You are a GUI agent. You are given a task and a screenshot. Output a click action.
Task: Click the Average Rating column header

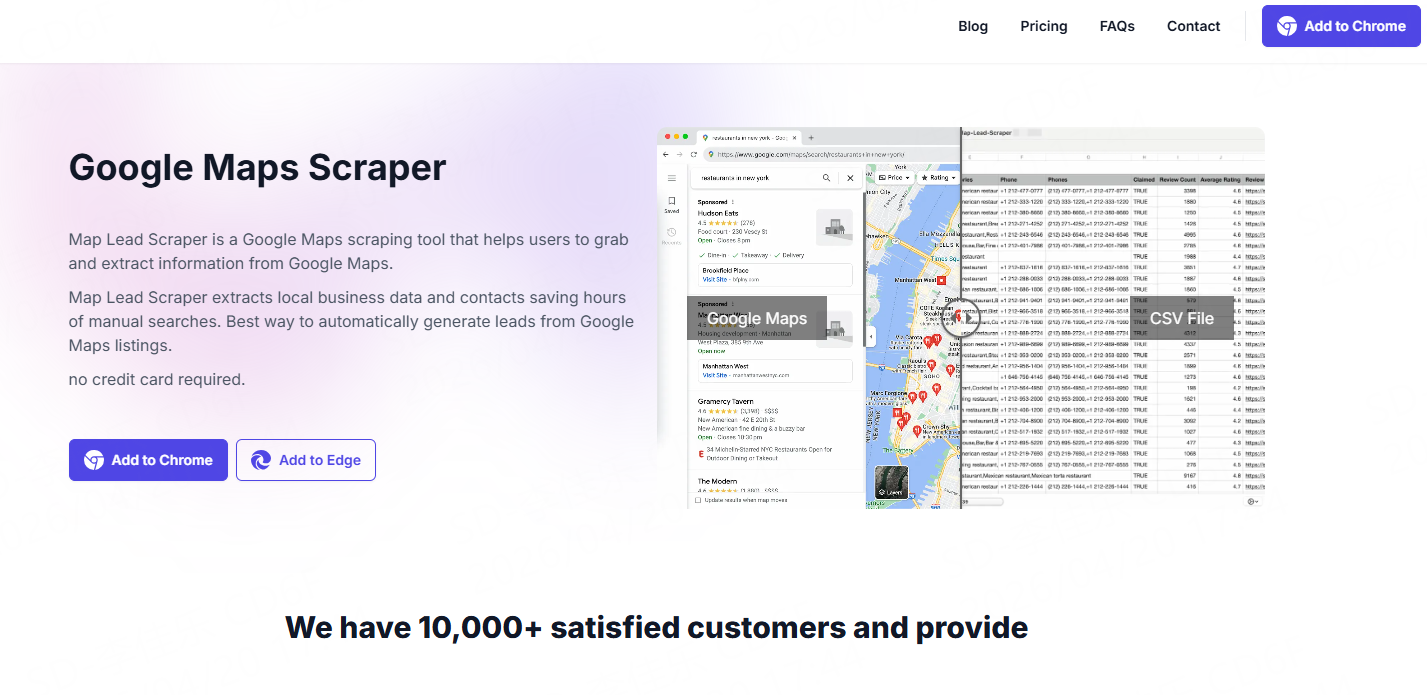1221,179
